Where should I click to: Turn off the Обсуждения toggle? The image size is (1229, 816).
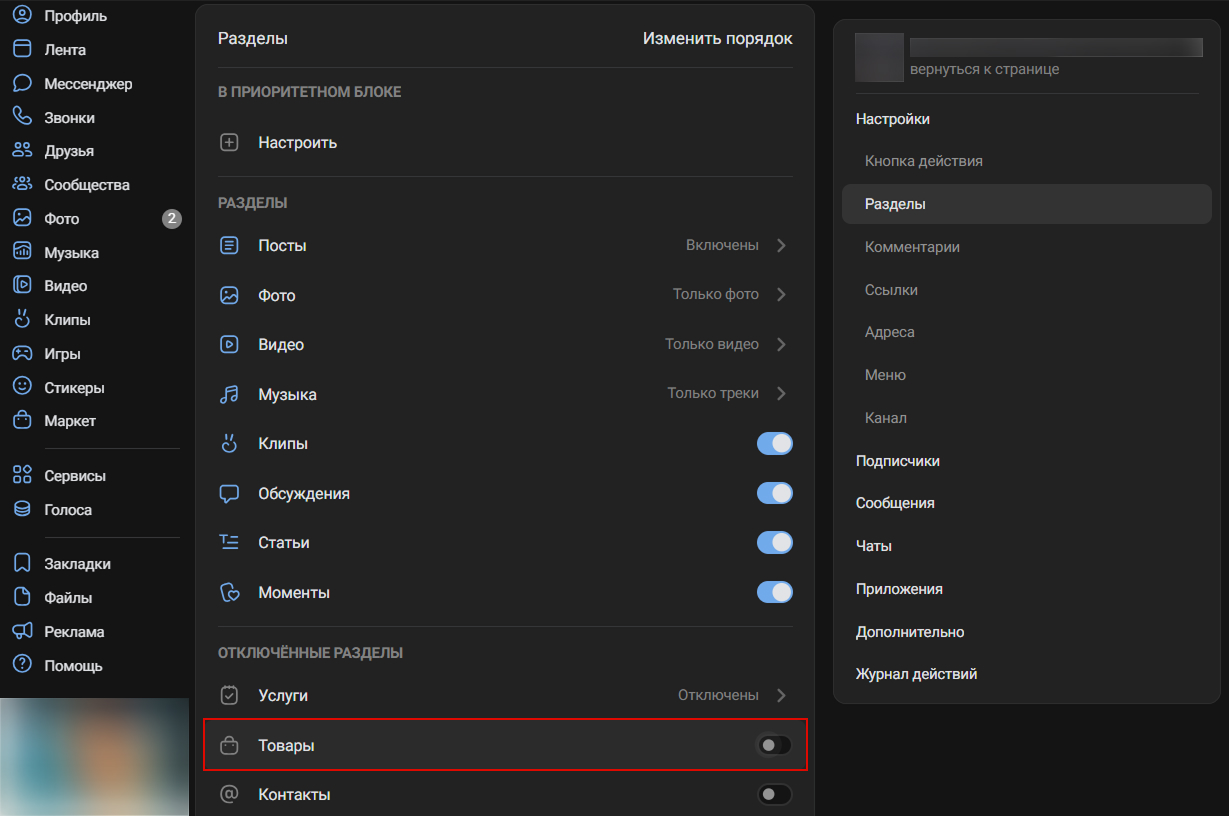[x=774, y=493]
